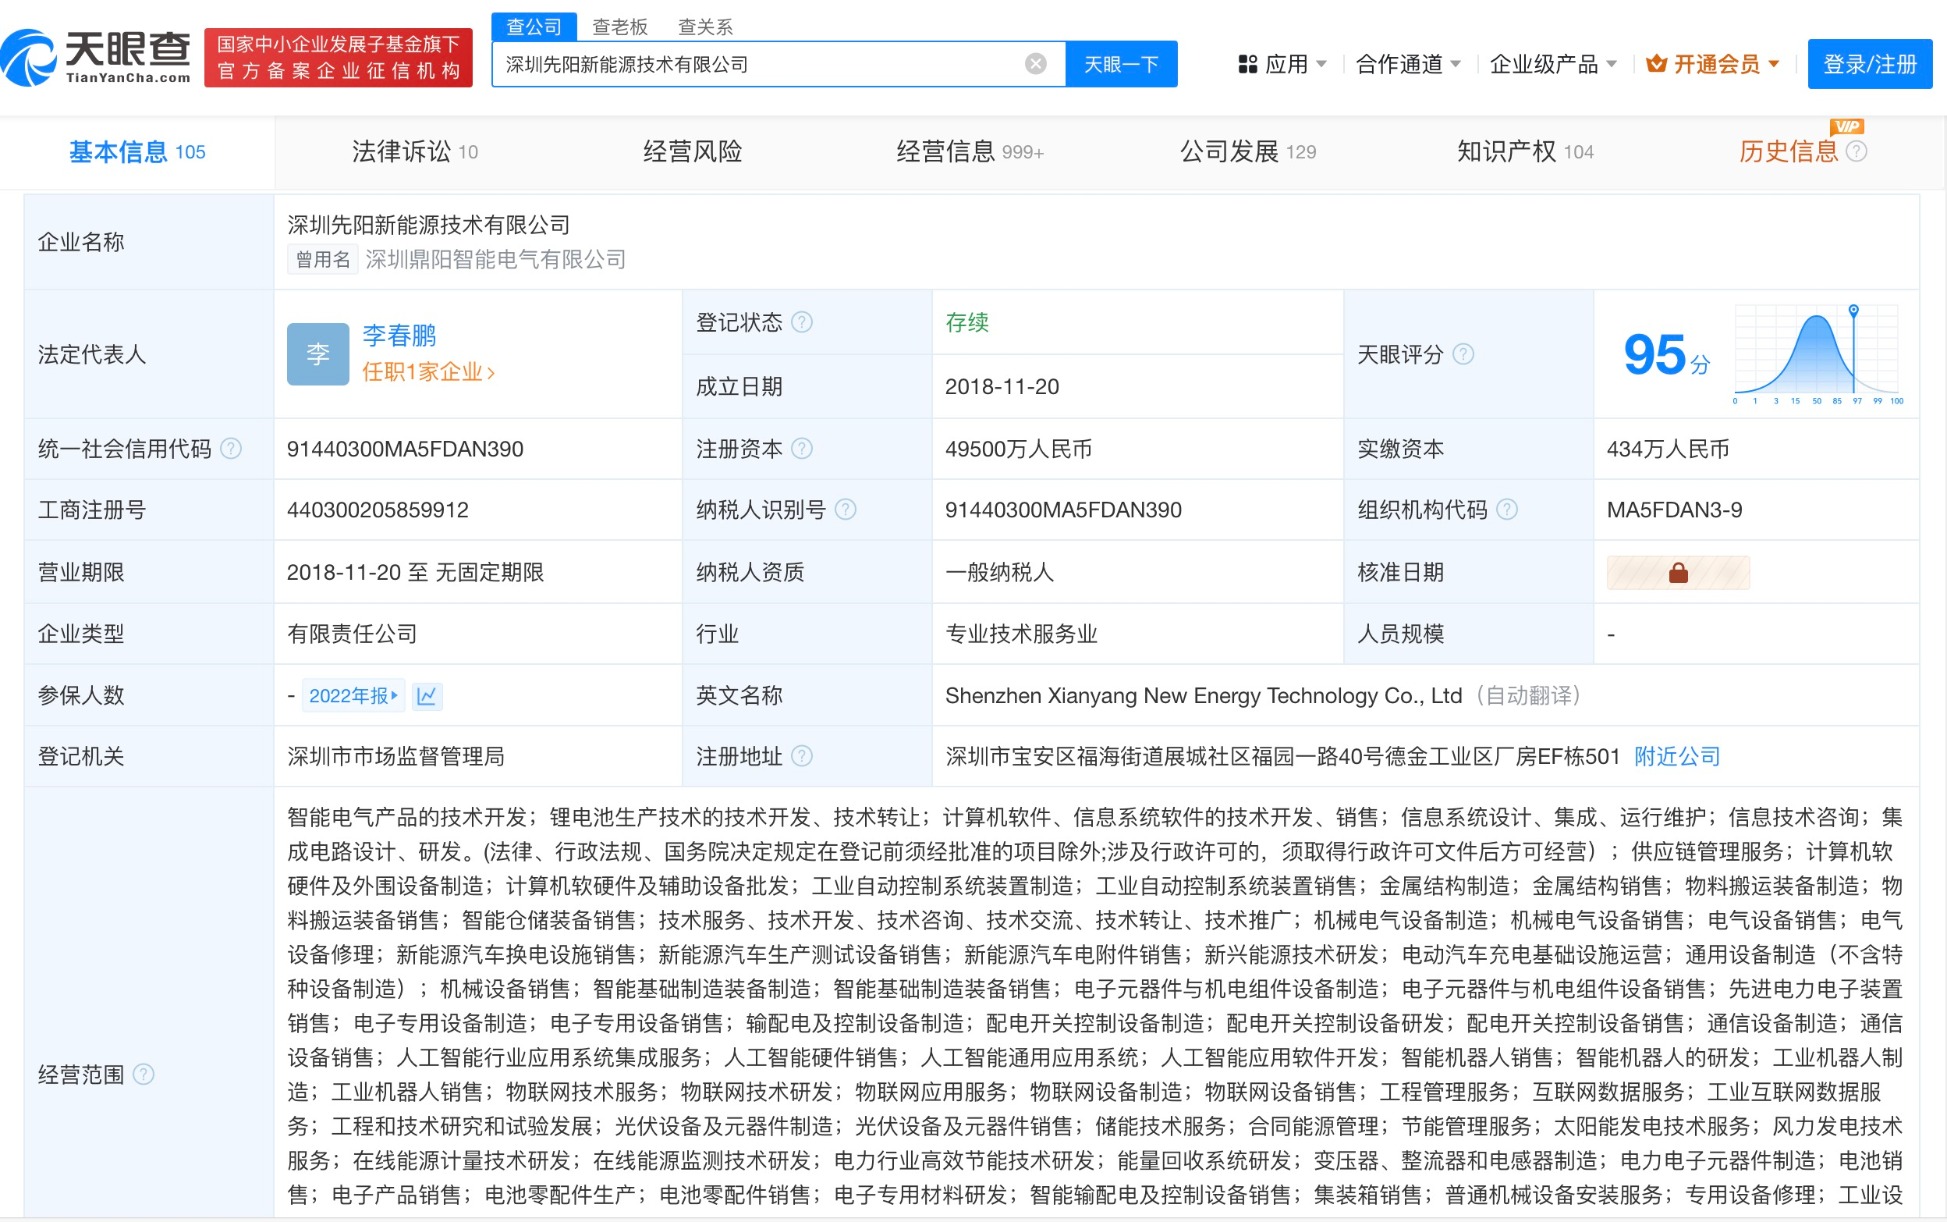The height and width of the screenshot is (1222, 1947).
Task: Click the 天眼一下 search button
Action: pyautogui.click(x=1121, y=64)
